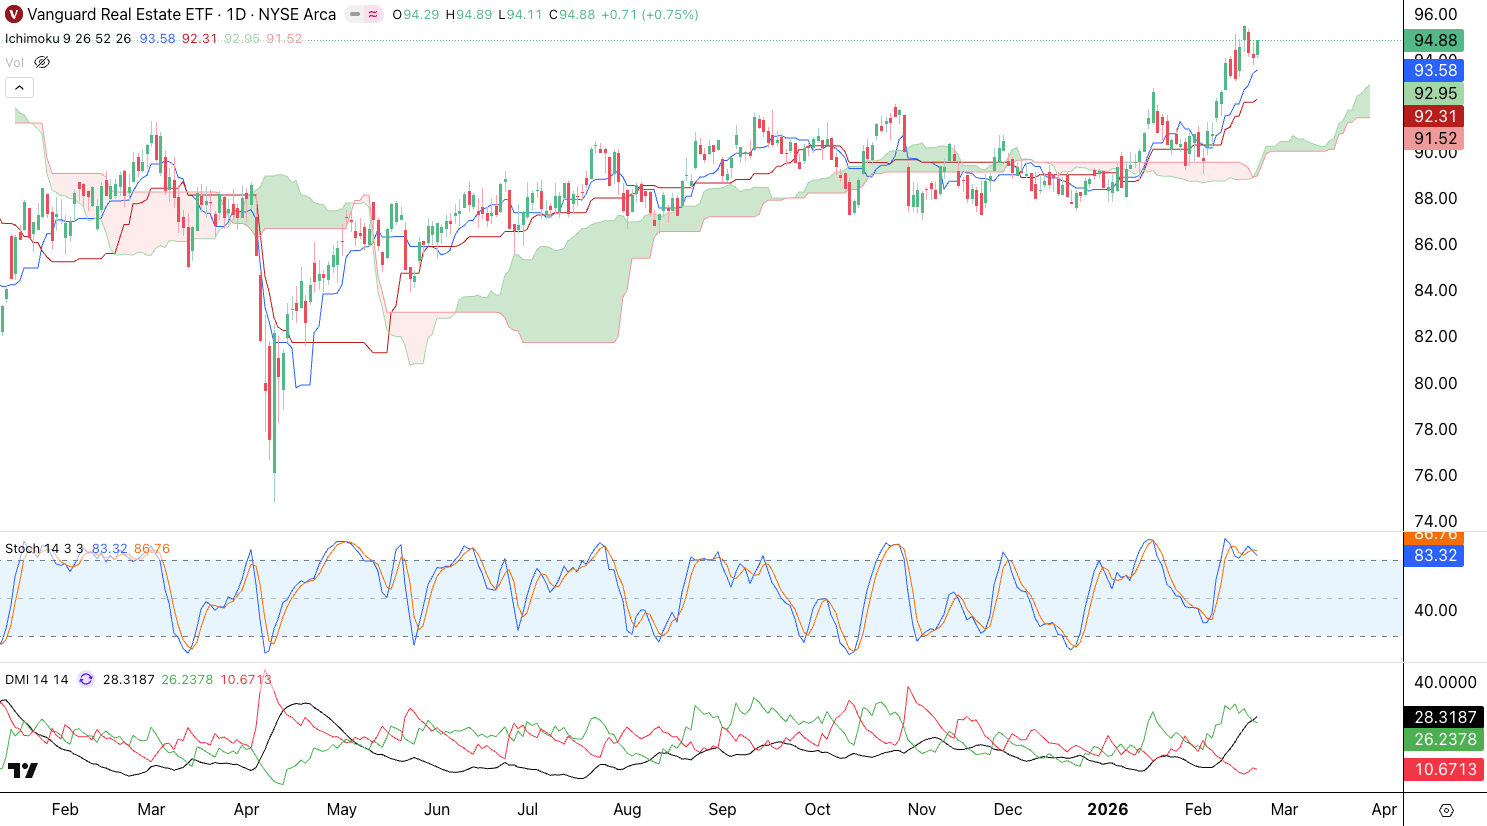Click the 40.0000 DMI scale label
This screenshot has width=1487, height=826.
click(1445, 682)
